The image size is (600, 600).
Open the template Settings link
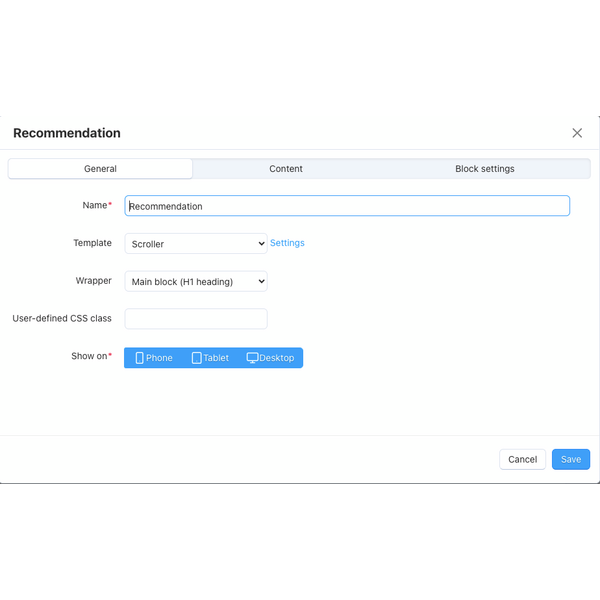[287, 243]
